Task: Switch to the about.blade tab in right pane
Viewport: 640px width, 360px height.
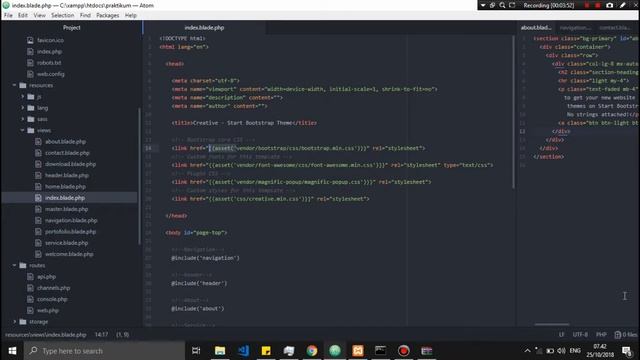Action: (x=536, y=27)
